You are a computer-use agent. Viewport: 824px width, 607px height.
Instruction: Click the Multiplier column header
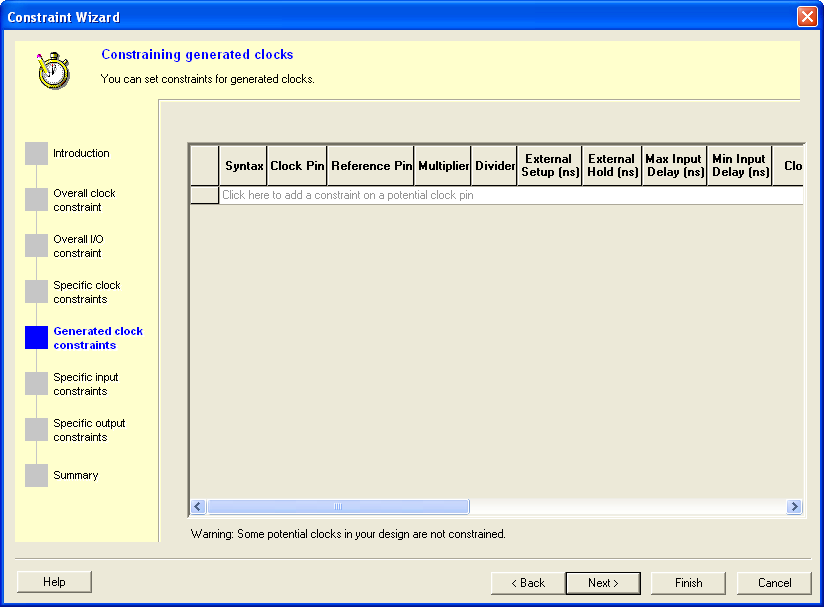[x=443, y=166]
